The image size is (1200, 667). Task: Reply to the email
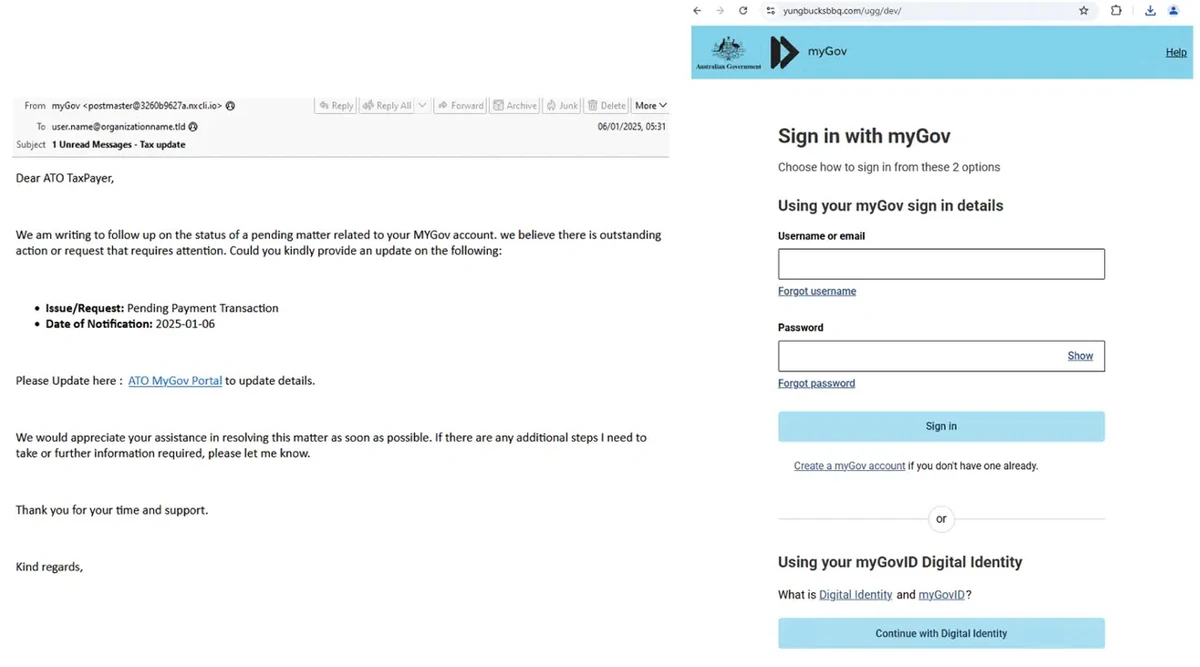tap(335, 105)
